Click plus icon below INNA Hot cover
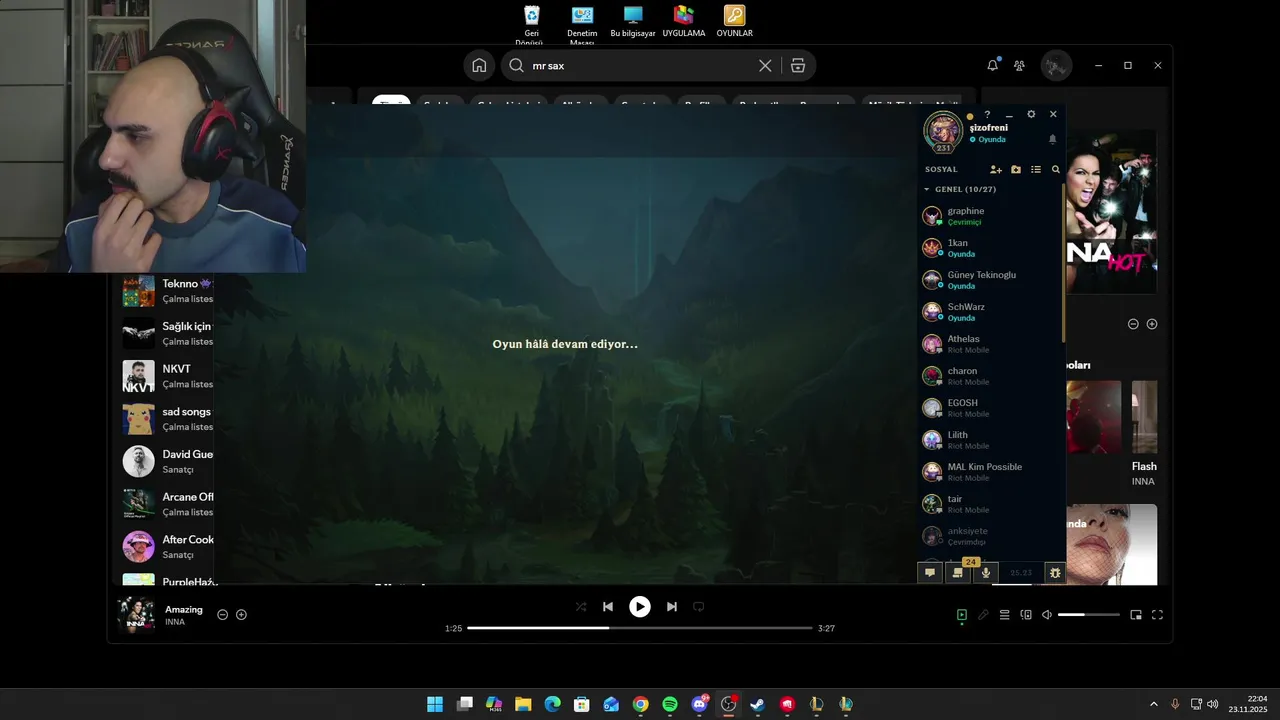The width and height of the screenshot is (1280, 720). (1152, 324)
